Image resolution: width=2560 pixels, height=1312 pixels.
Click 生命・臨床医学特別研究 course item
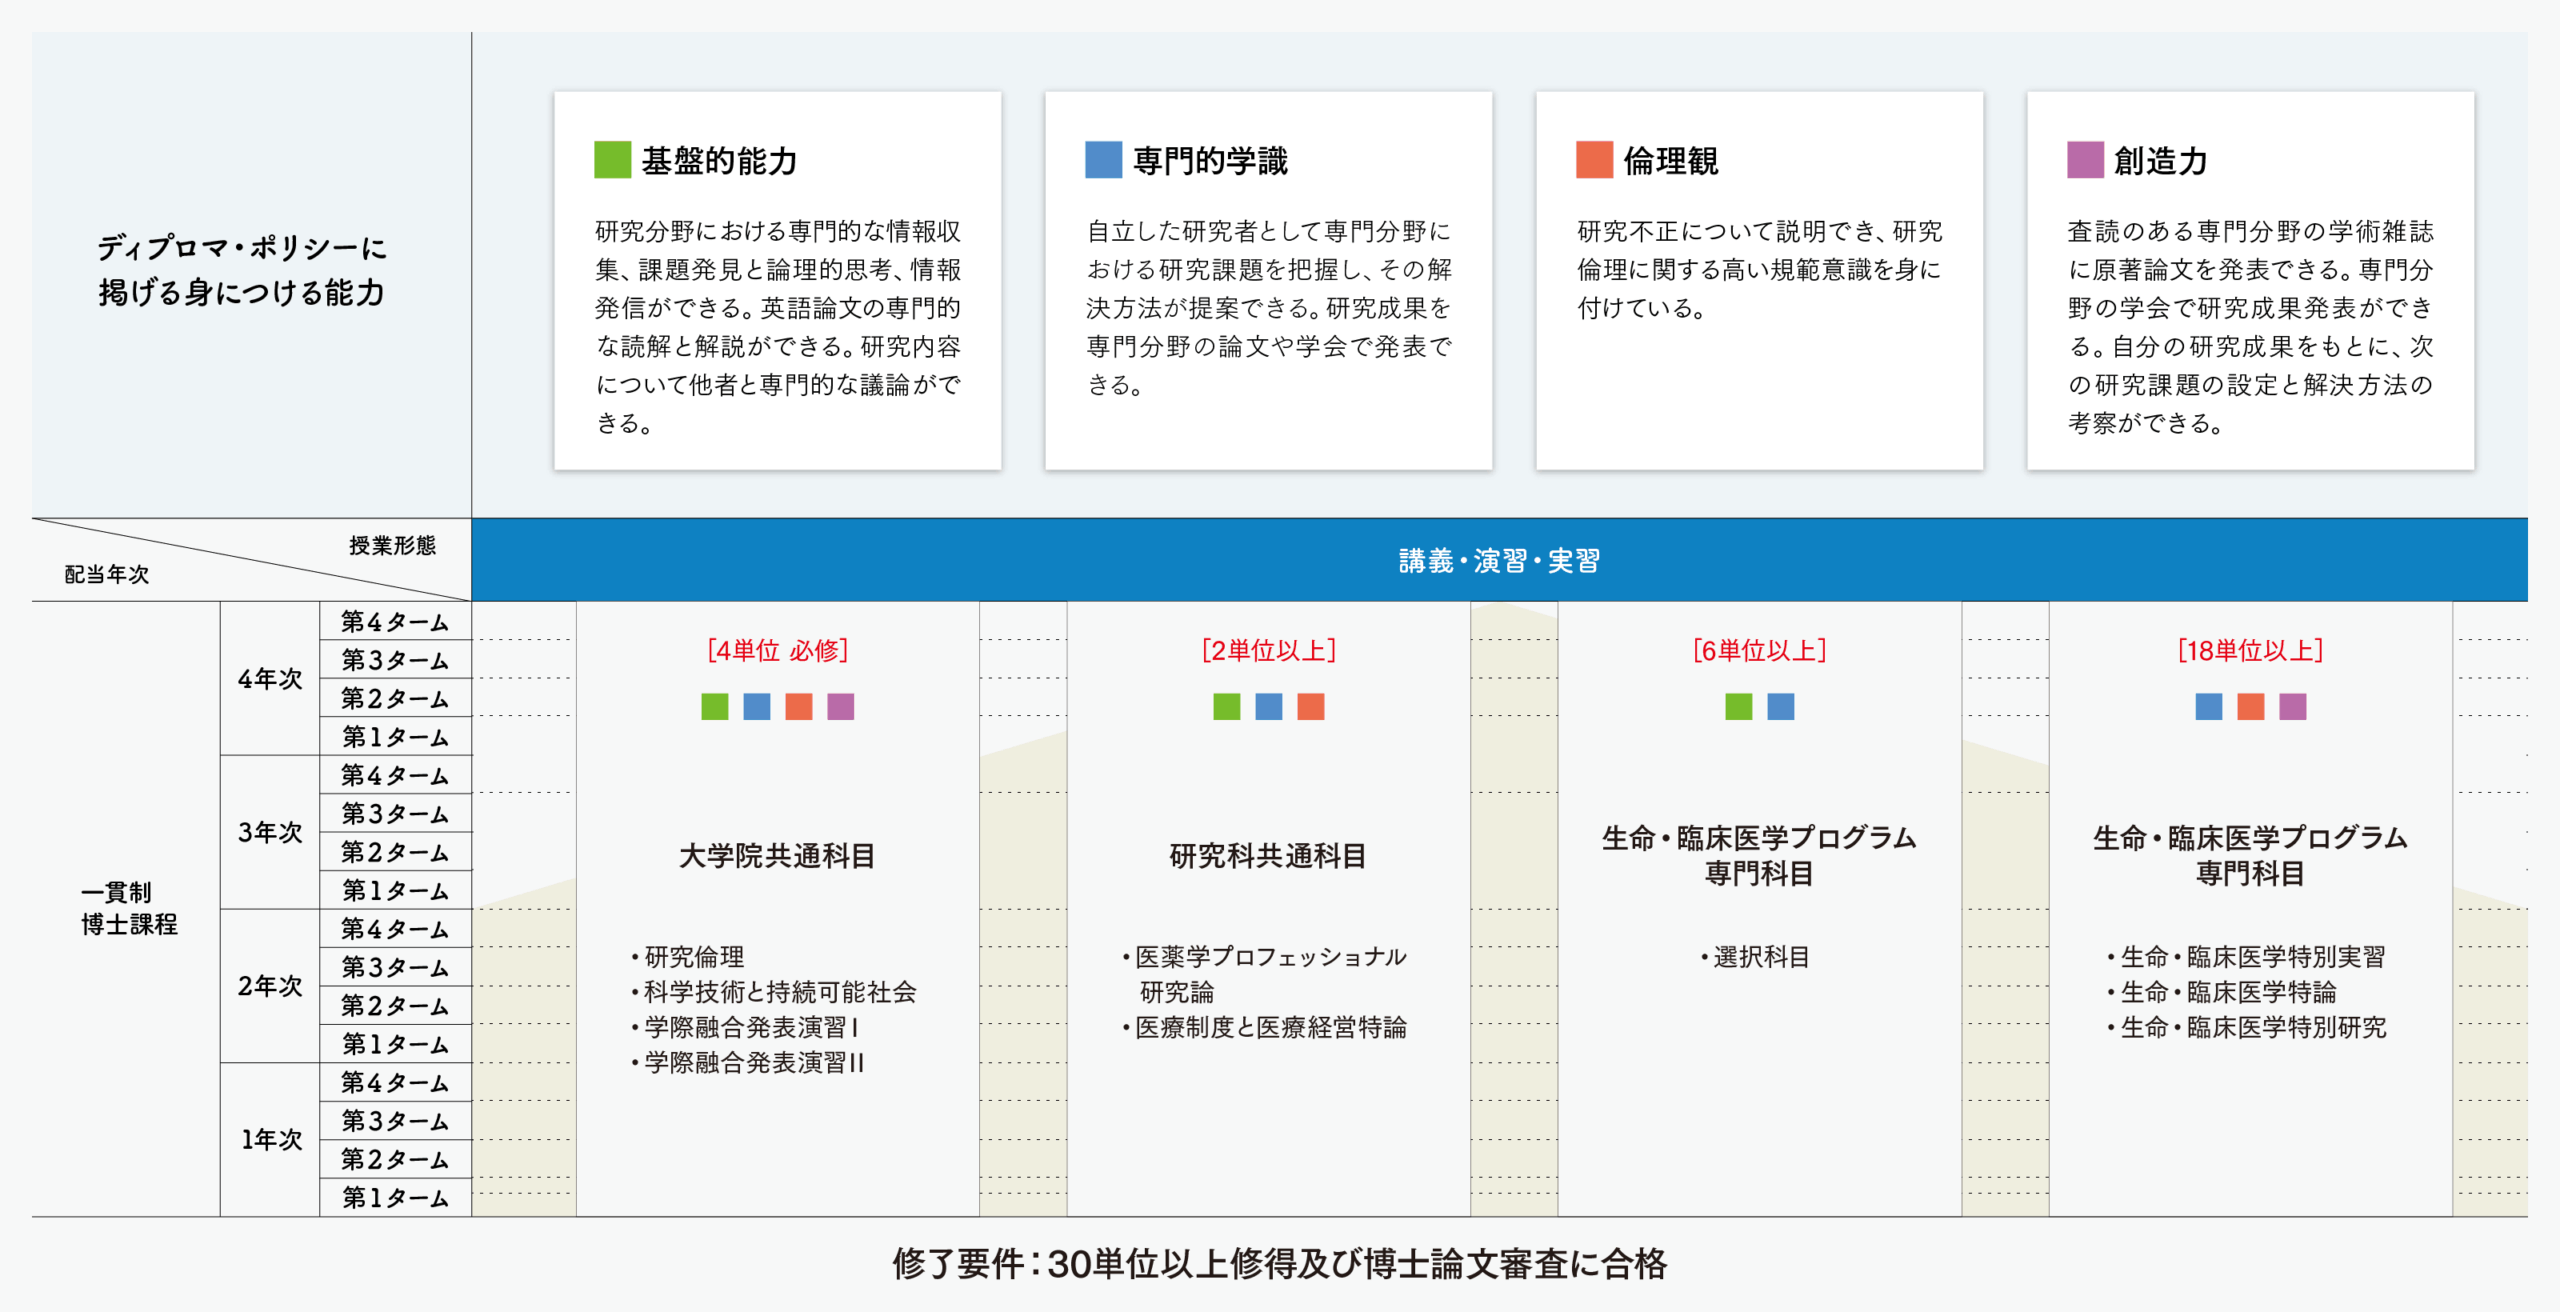2253,1027
